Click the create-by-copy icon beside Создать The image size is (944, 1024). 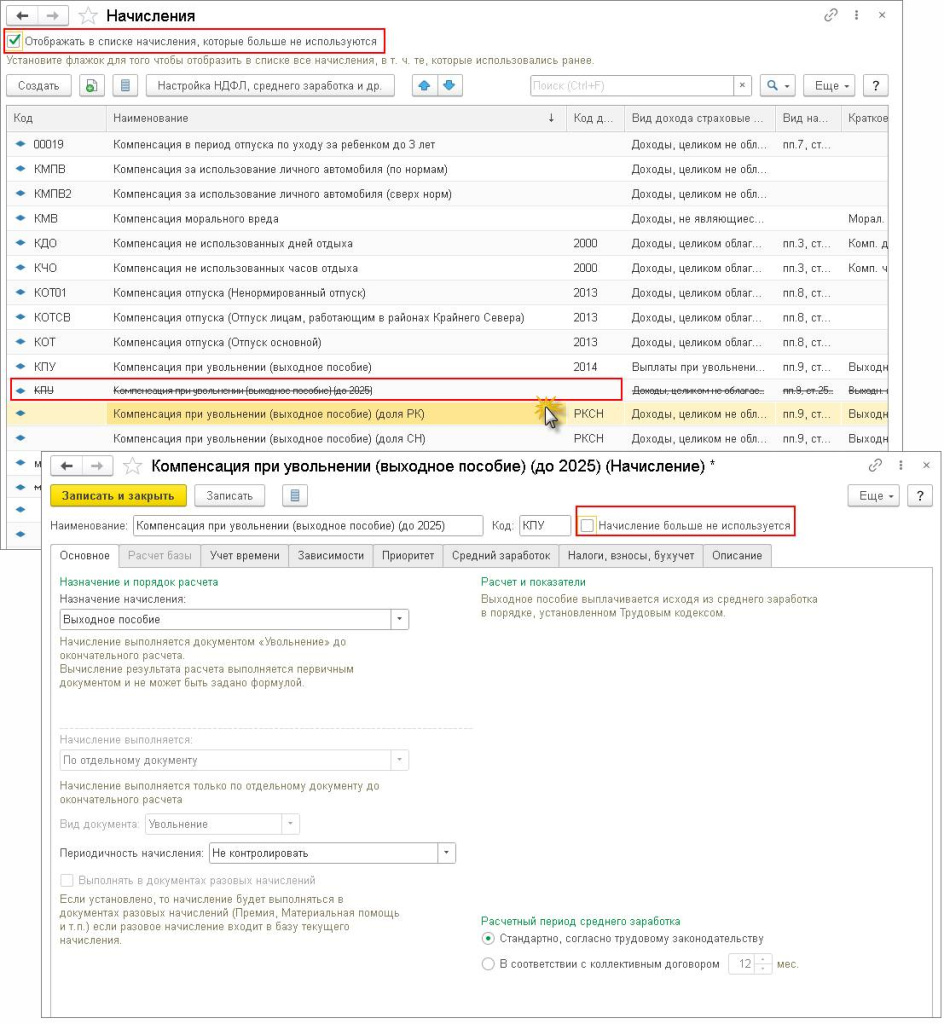click(92, 86)
